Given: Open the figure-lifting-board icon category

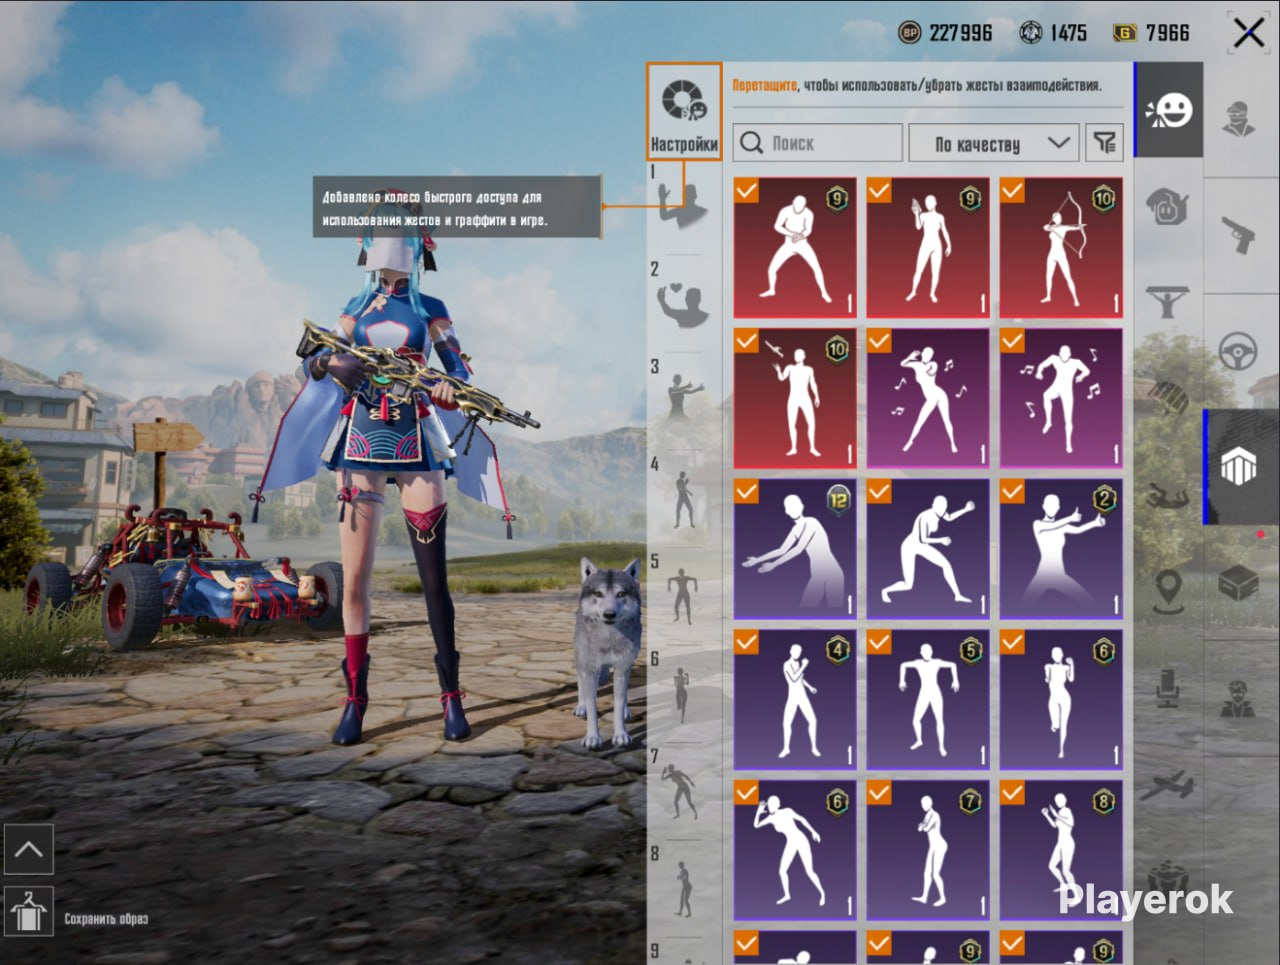Looking at the screenshot, I should coord(1168,301).
